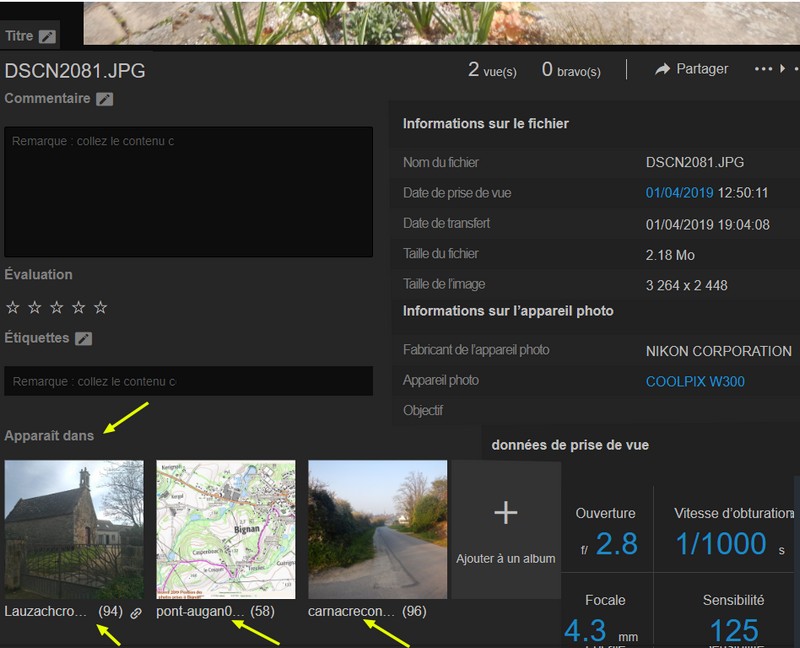Click the edit pencil next to Titre

47,37
